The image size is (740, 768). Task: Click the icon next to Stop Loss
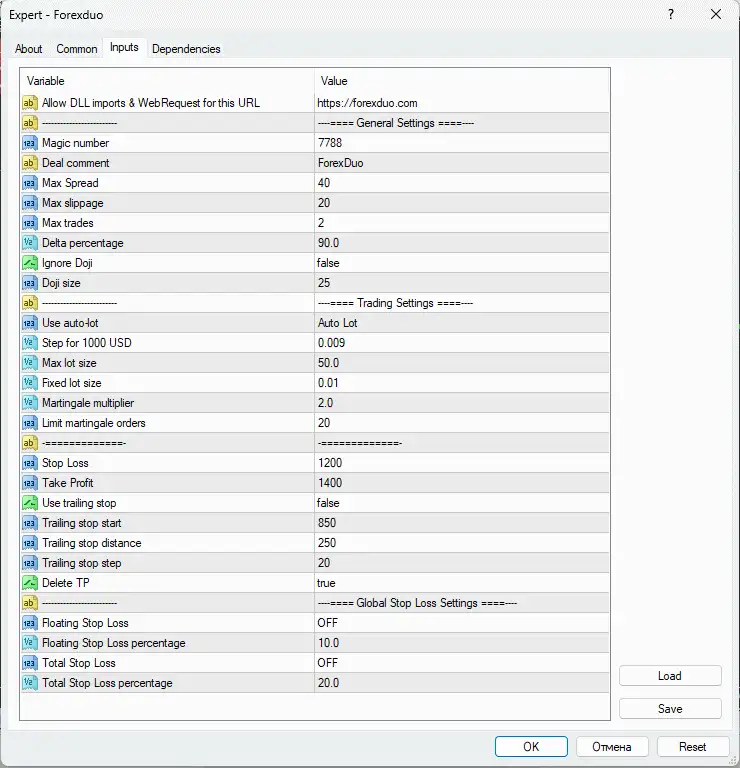[29, 463]
